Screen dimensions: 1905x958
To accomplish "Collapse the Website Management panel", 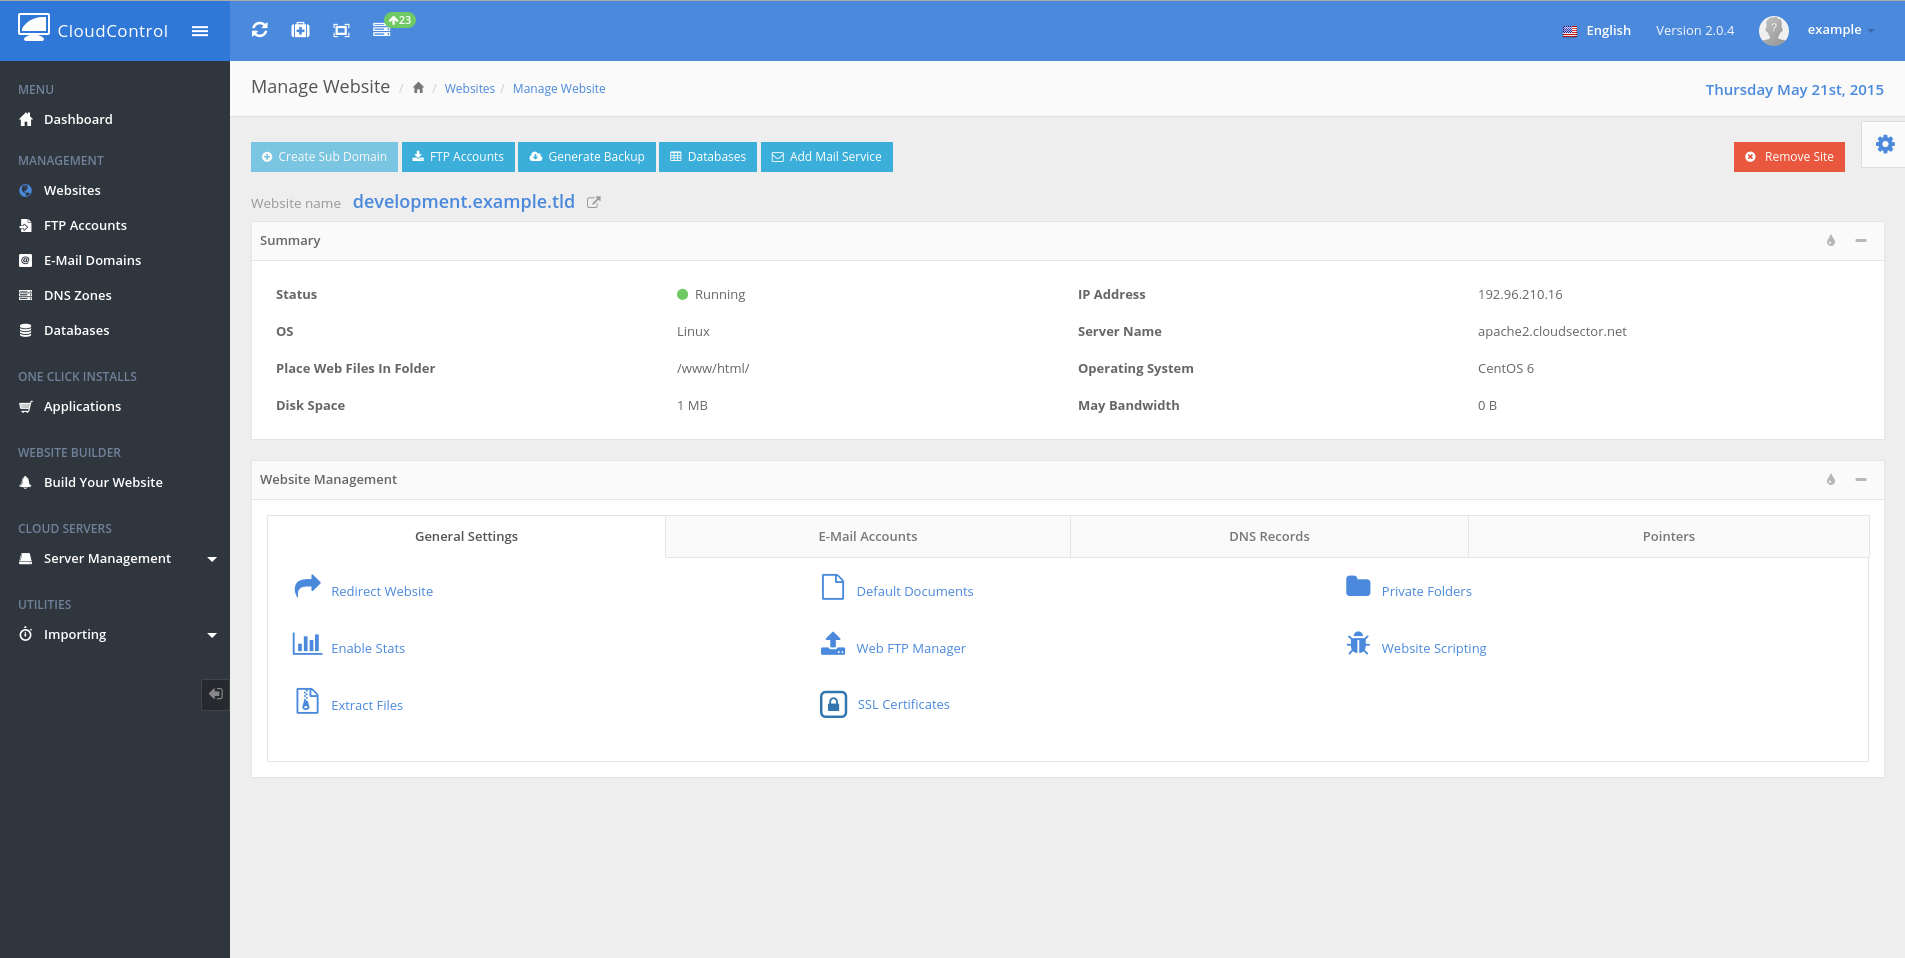I will tap(1861, 480).
